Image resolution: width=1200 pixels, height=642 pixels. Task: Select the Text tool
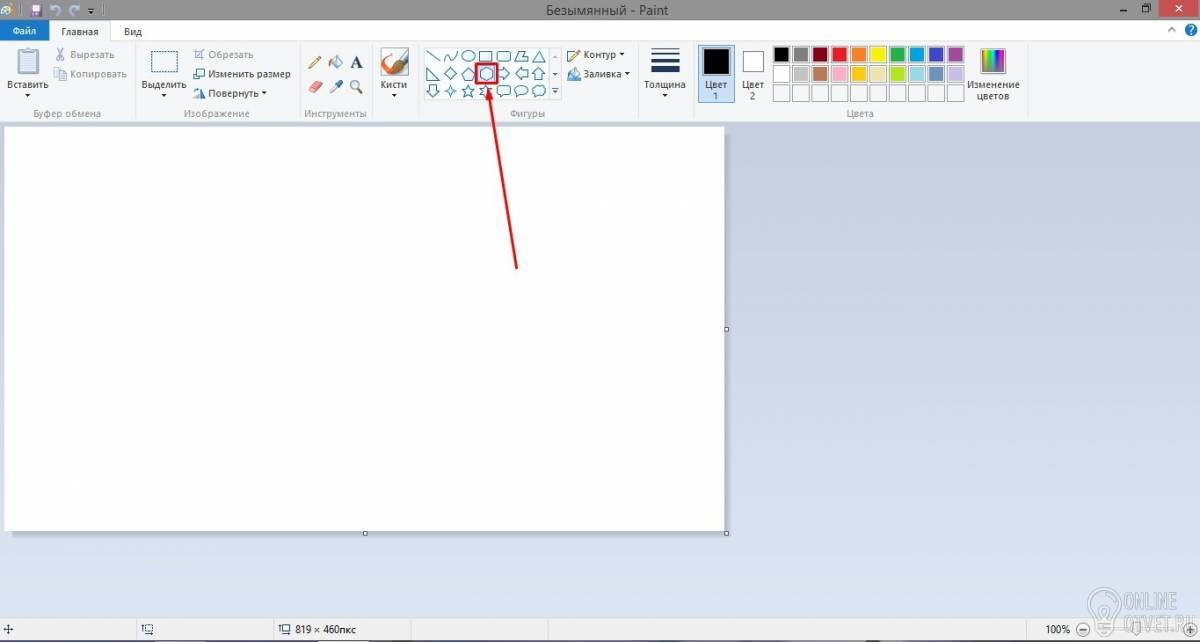pyautogui.click(x=356, y=62)
